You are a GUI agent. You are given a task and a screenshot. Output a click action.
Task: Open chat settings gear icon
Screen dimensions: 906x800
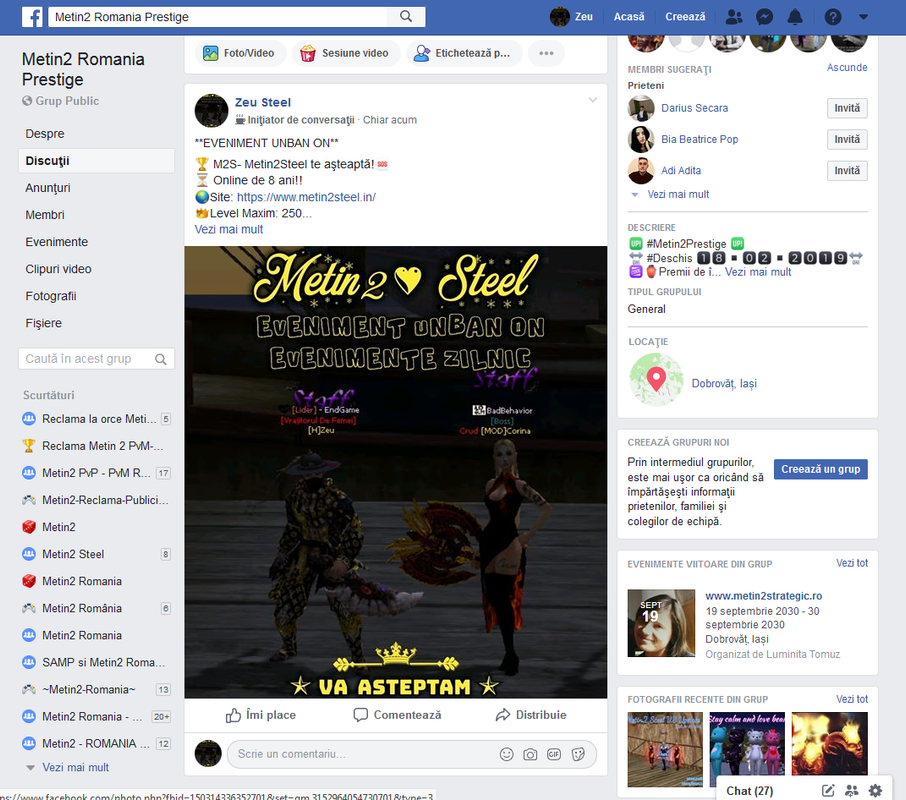(x=875, y=791)
